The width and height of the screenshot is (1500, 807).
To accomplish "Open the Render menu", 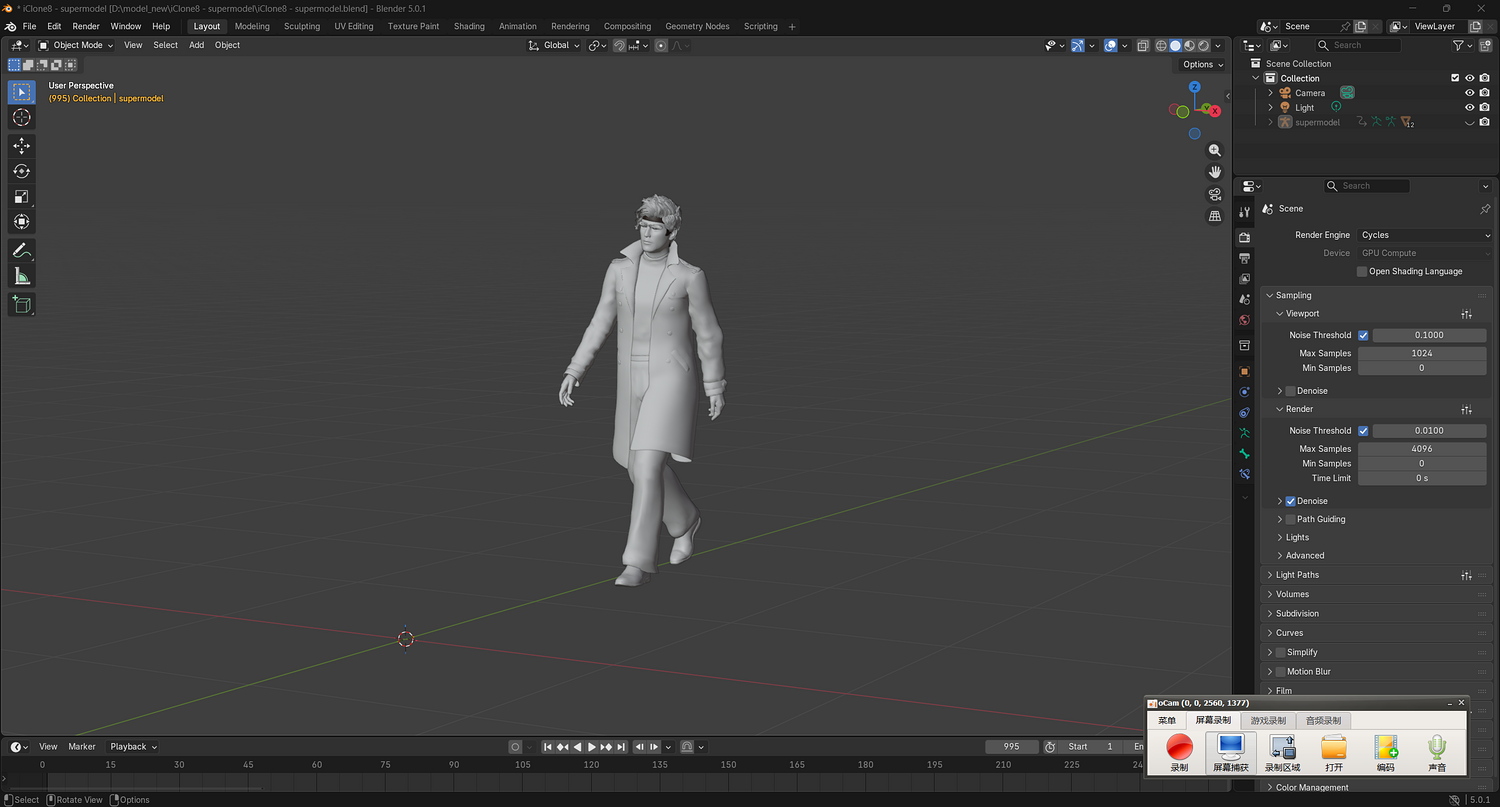I will pyautogui.click(x=86, y=26).
